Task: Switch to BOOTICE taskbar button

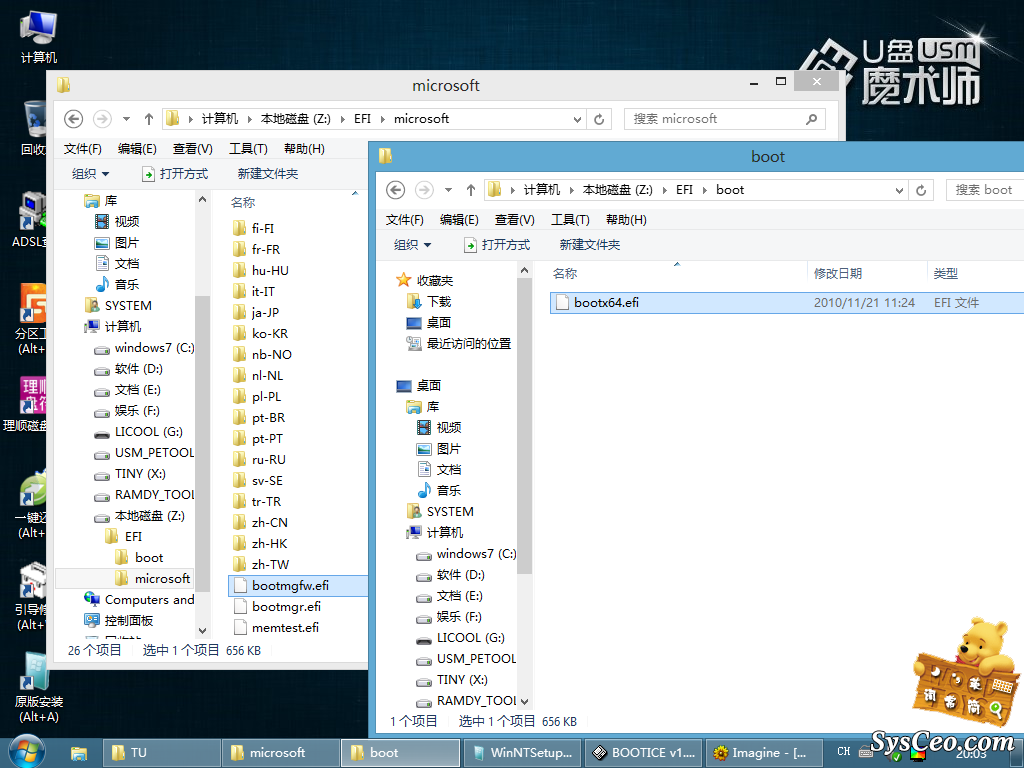Action: (x=644, y=753)
